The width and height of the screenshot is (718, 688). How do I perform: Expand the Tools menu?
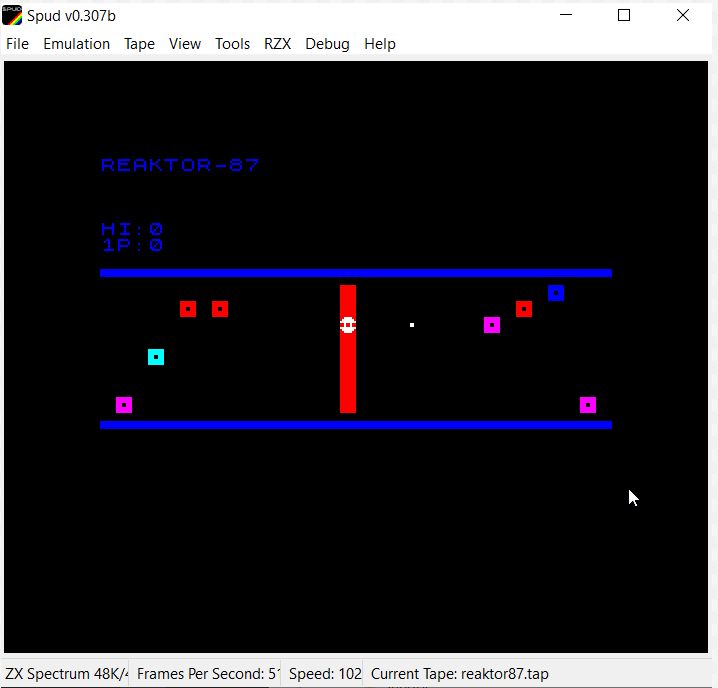pyautogui.click(x=233, y=44)
